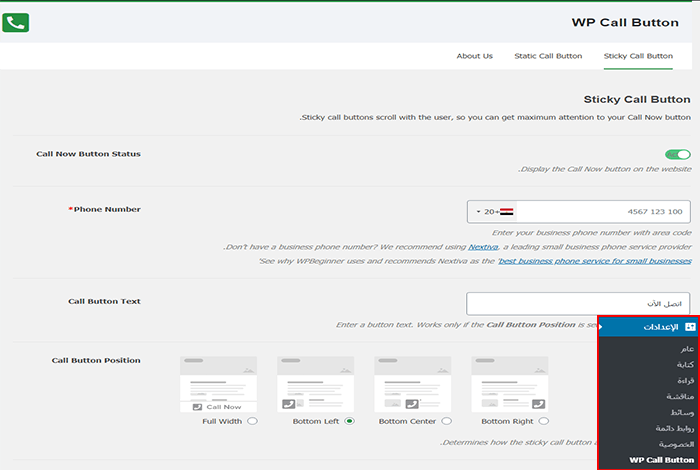700x470 pixels.
Task: Click the Bottom Right layout preview image
Action: (x=509, y=384)
